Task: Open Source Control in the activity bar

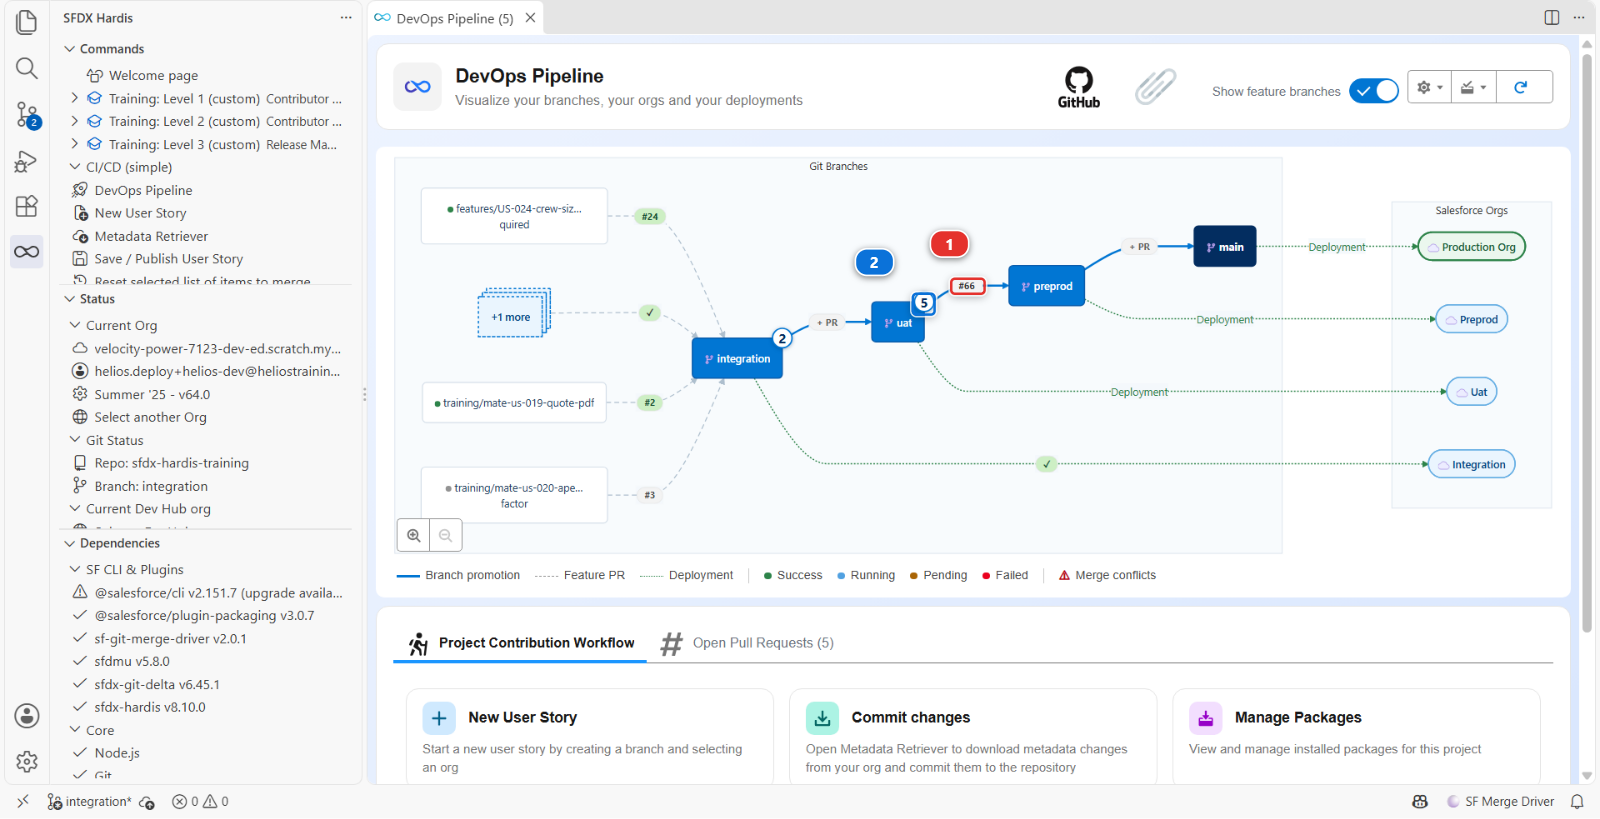Action: [x=27, y=115]
